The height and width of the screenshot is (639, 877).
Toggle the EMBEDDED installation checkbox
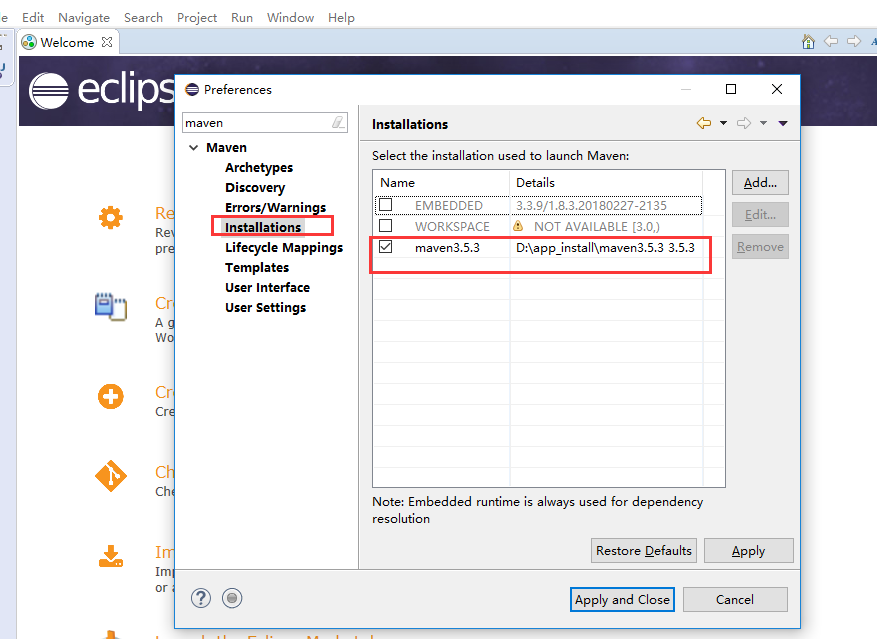(385, 205)
